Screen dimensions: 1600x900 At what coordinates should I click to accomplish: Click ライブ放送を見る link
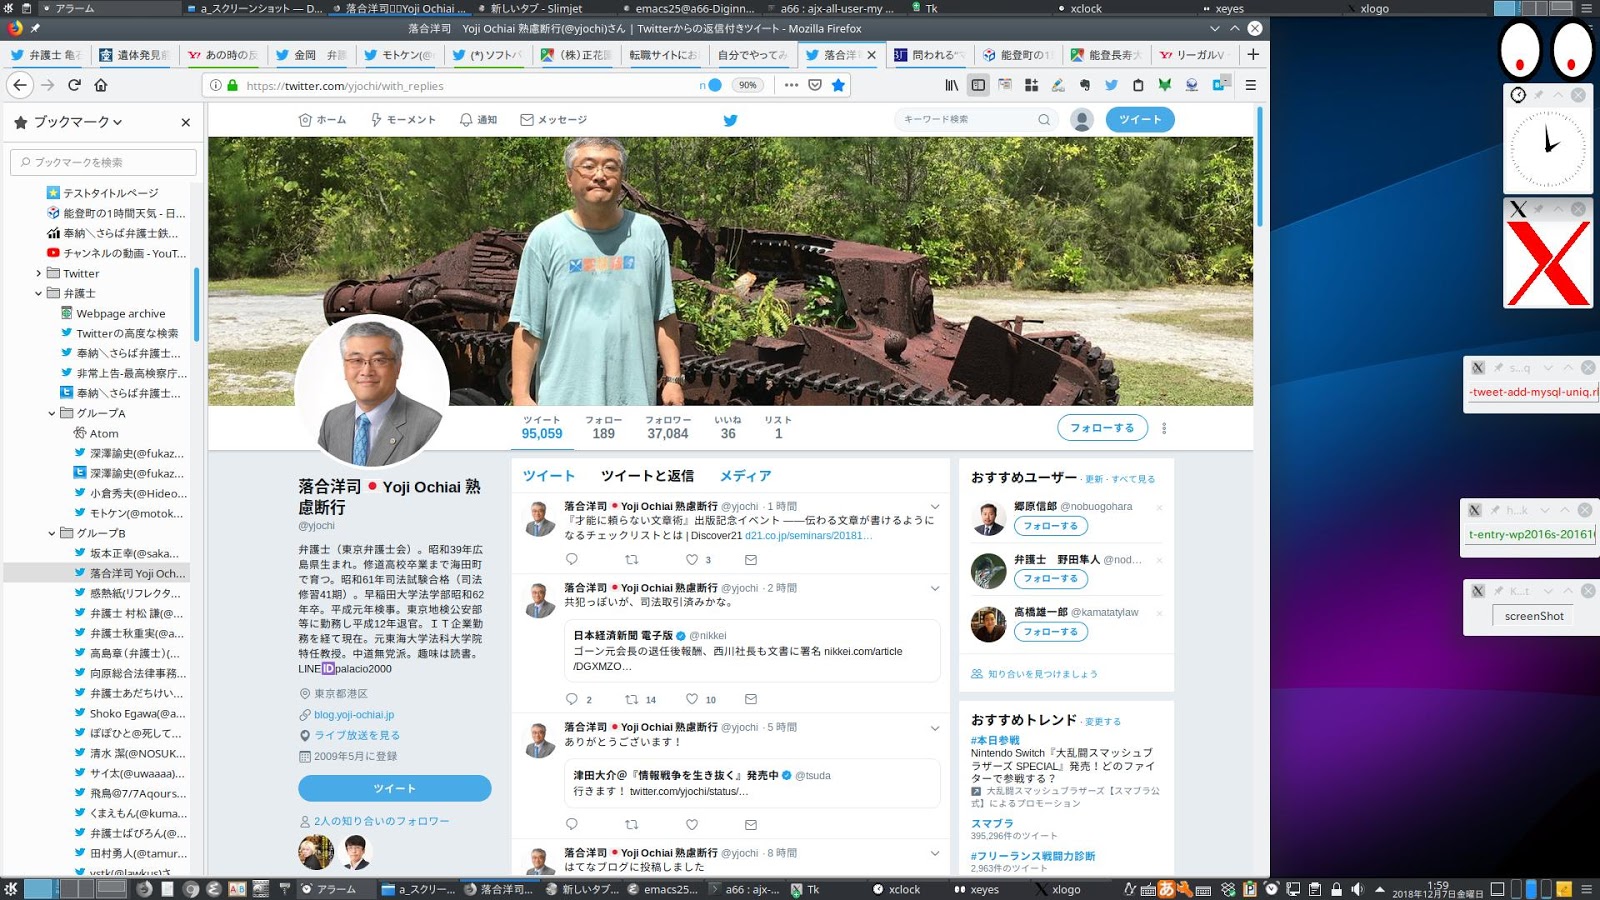click(x=357, y=735)
